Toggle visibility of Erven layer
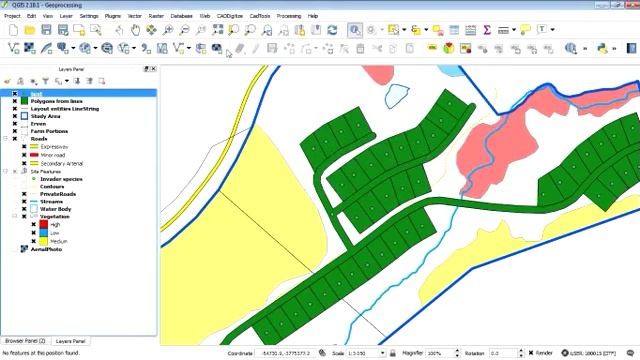The image size is (640, 360). coord(15,124)
